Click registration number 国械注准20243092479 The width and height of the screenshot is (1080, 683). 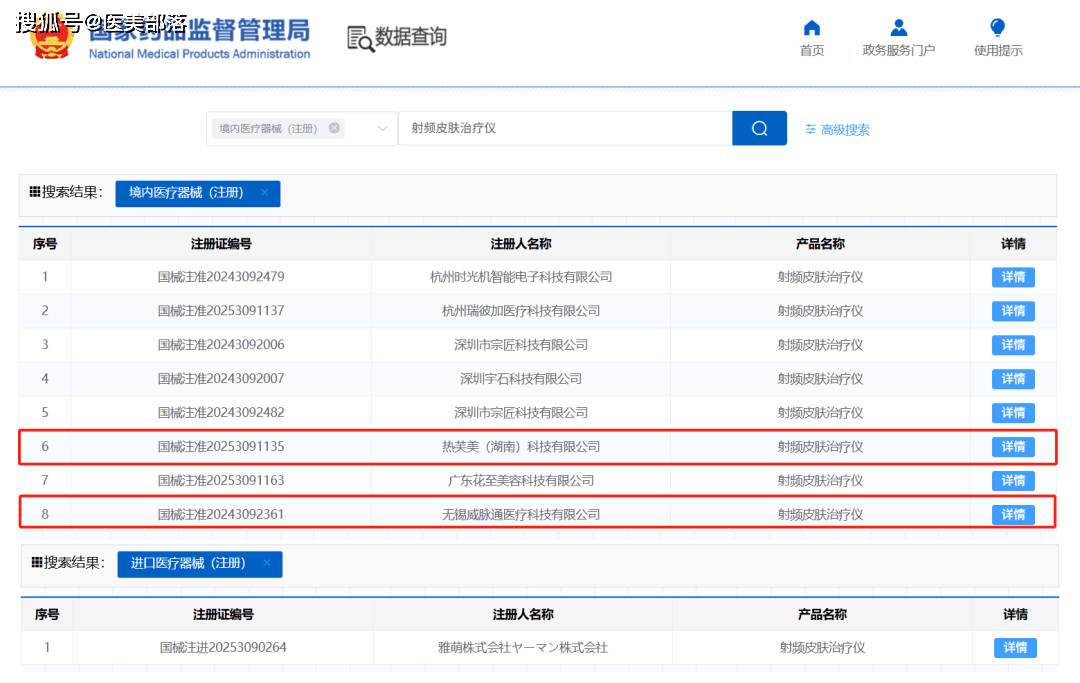click(x=221, y=277)
